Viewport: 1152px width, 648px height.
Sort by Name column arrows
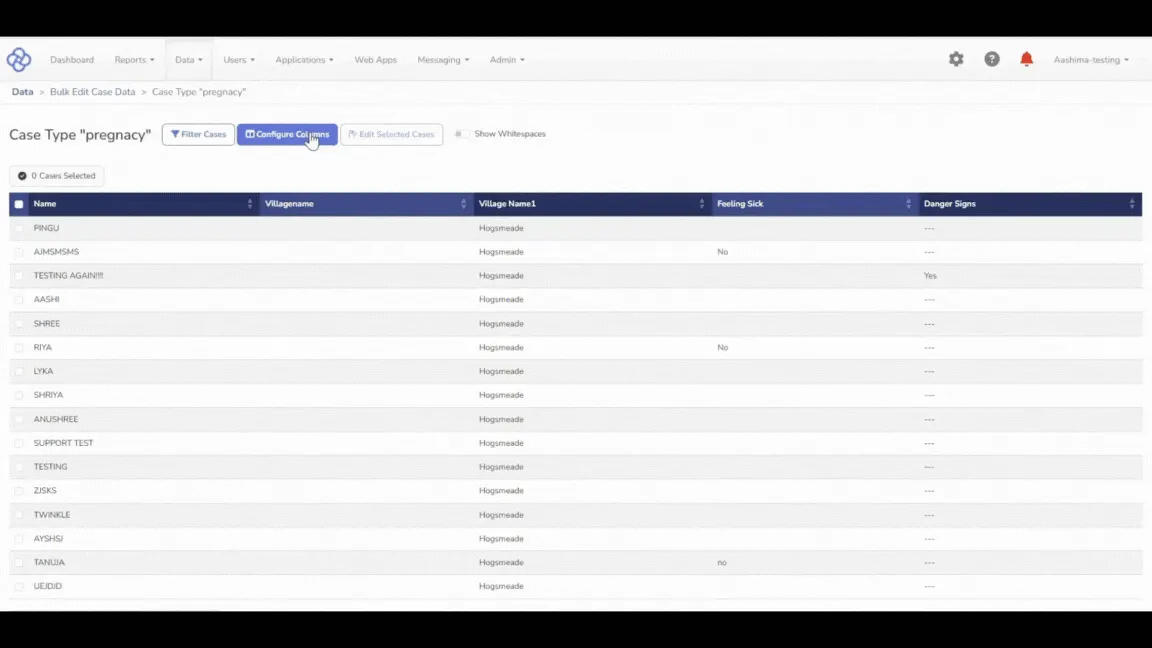(250, 204)
